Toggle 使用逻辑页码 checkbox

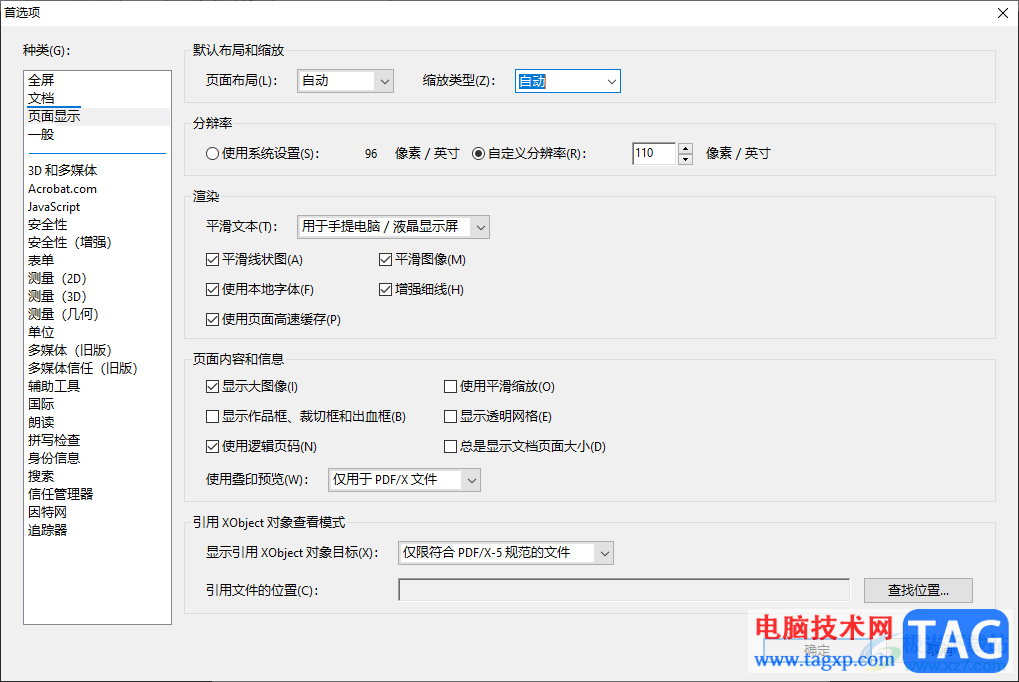click(x=213, y=447)
